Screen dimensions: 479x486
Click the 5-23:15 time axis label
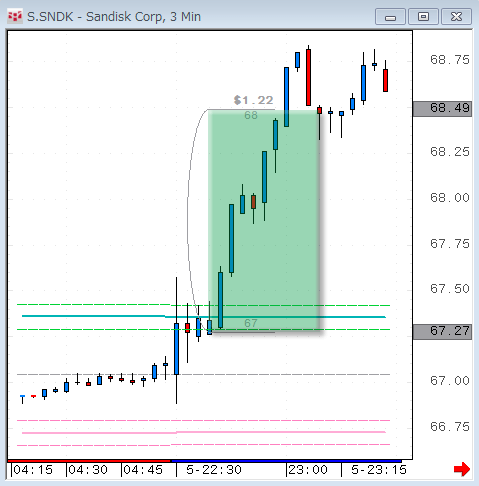pyautogui.click(x=379, y=470)
